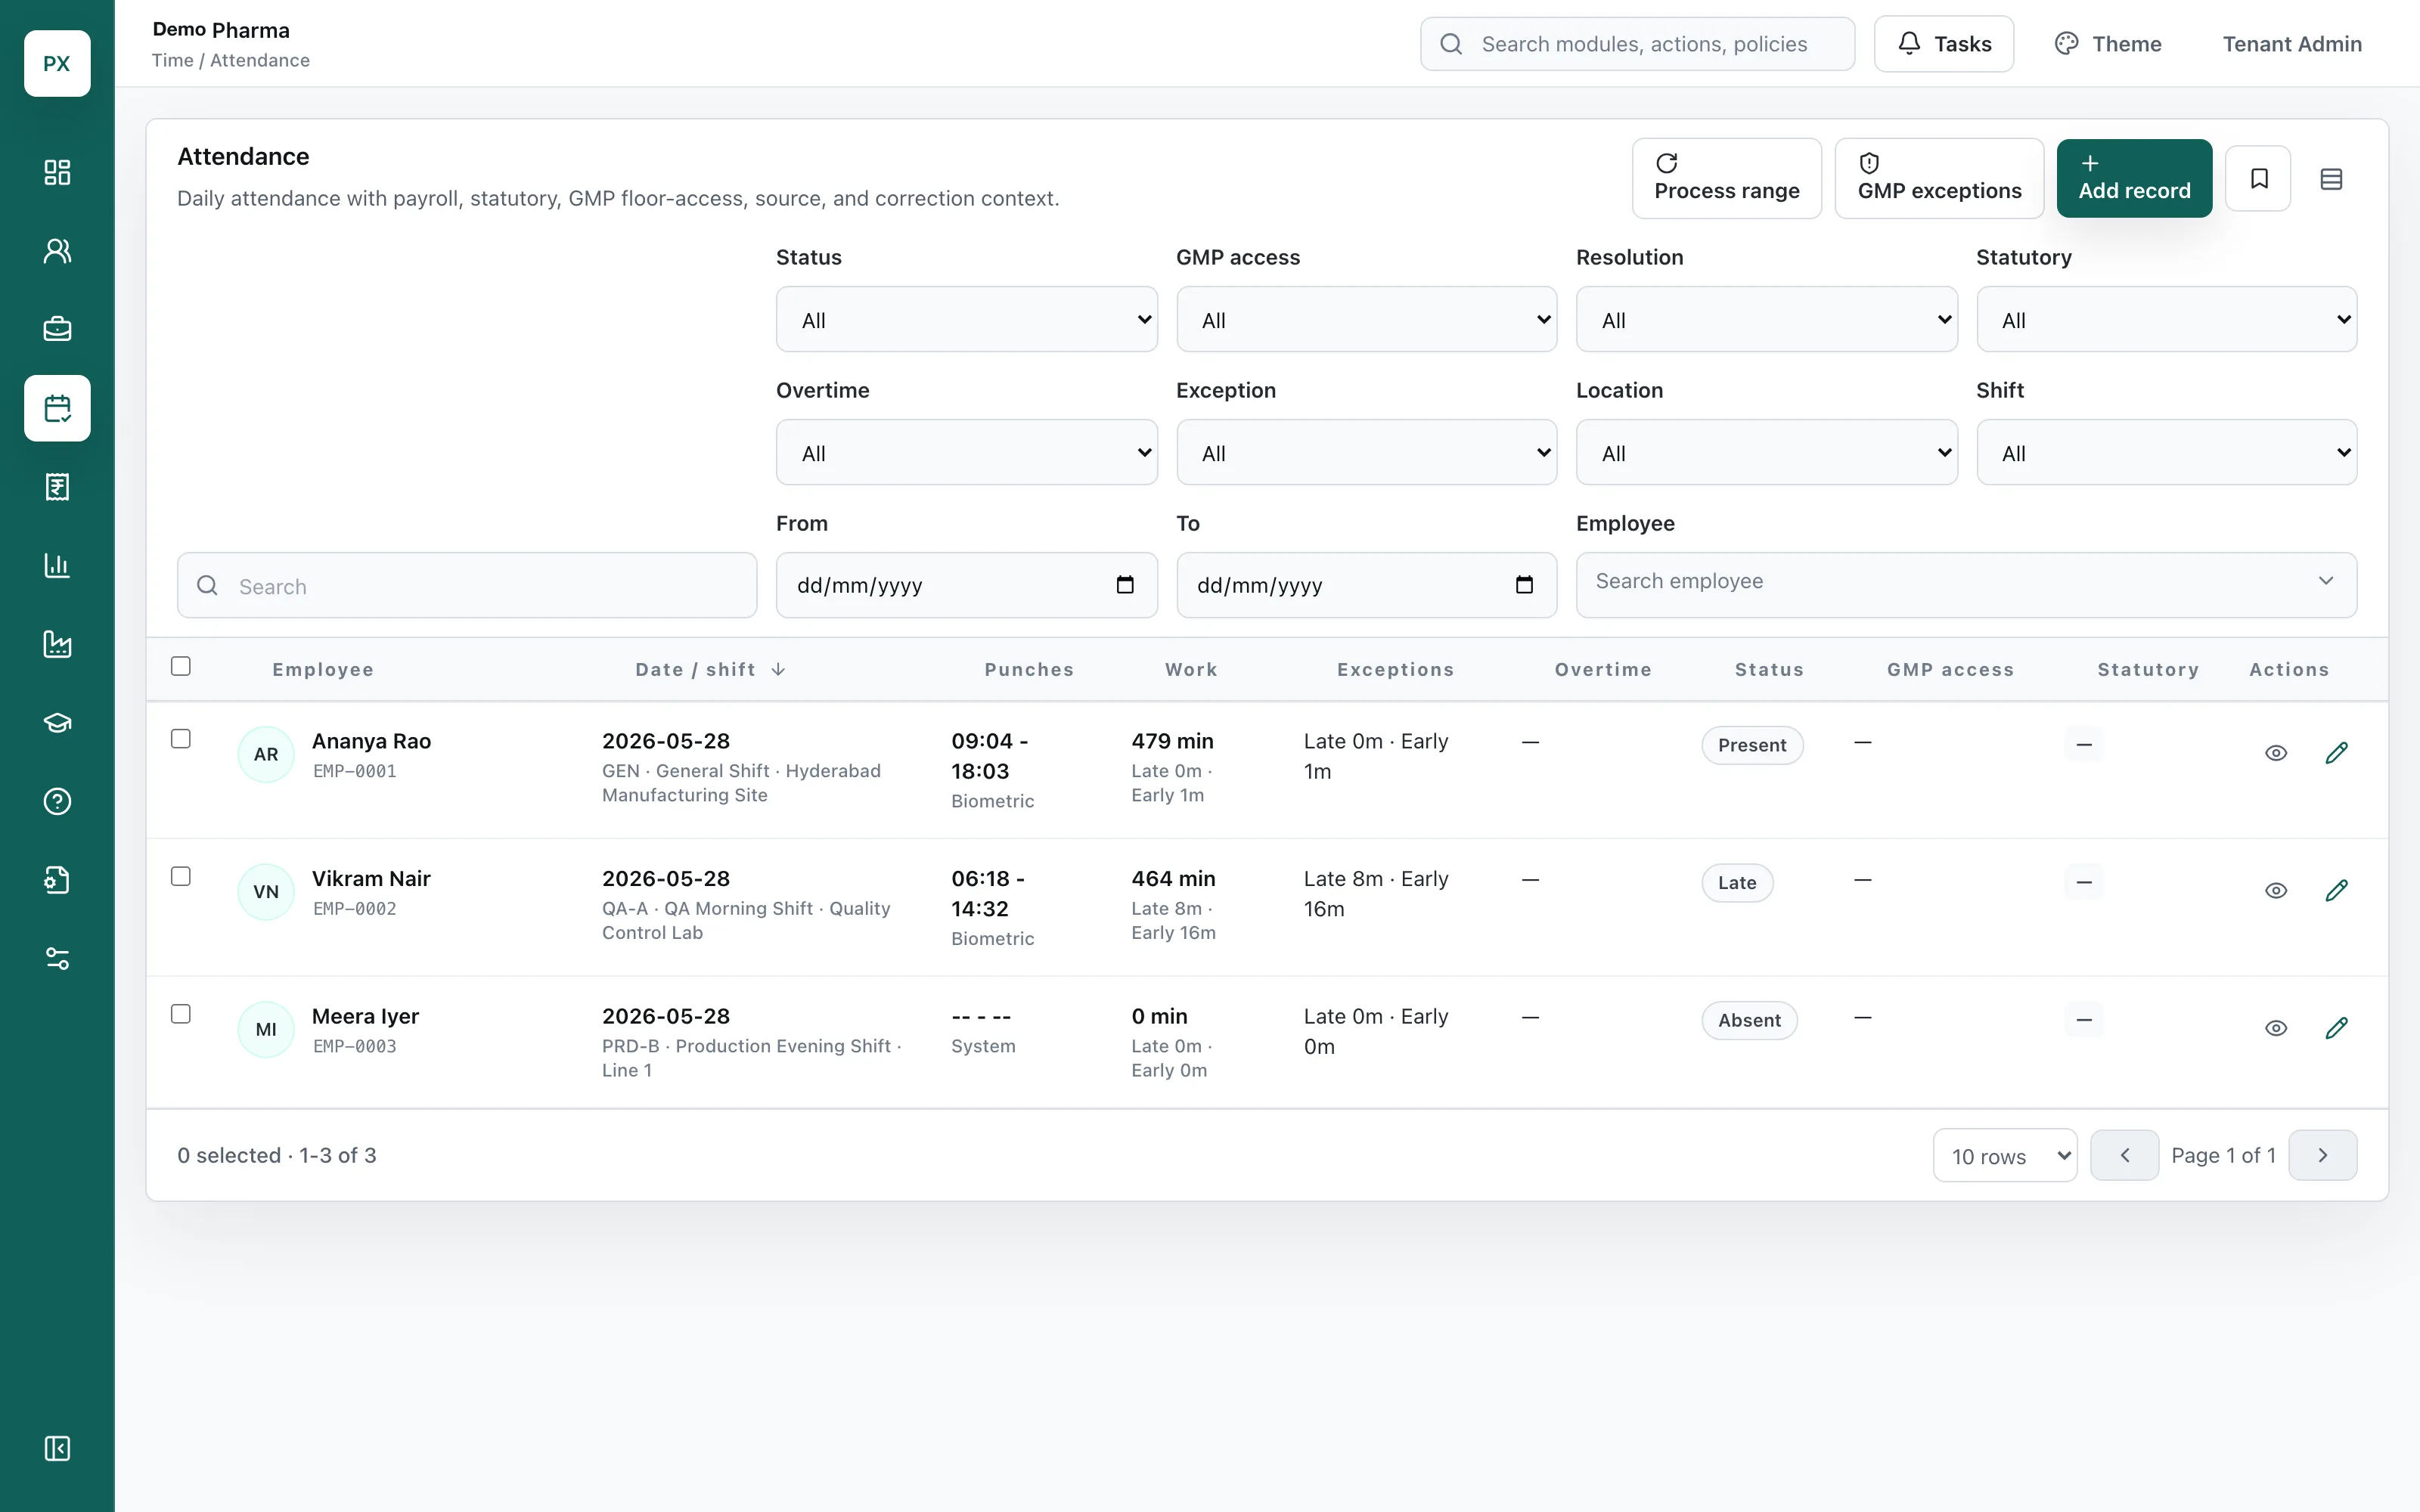Tick the checkbox for Meera Iyer's row
The width and height of the screenshot is (2420, 1512).
pos(181,1014)
